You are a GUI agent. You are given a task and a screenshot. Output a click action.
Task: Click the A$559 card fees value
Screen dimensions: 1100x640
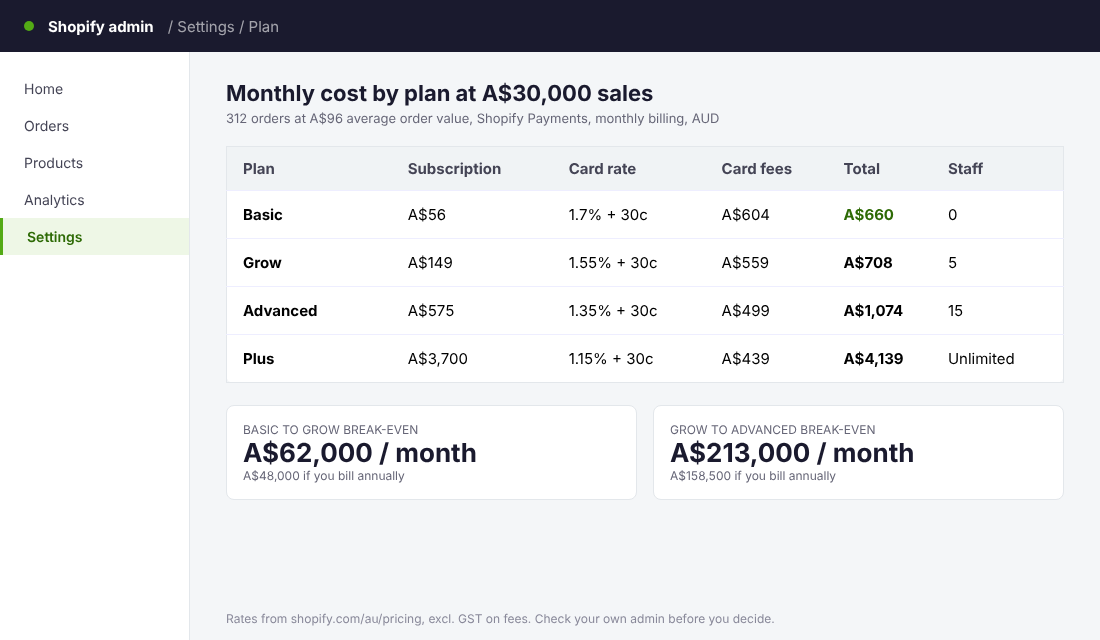coord(745,262)
